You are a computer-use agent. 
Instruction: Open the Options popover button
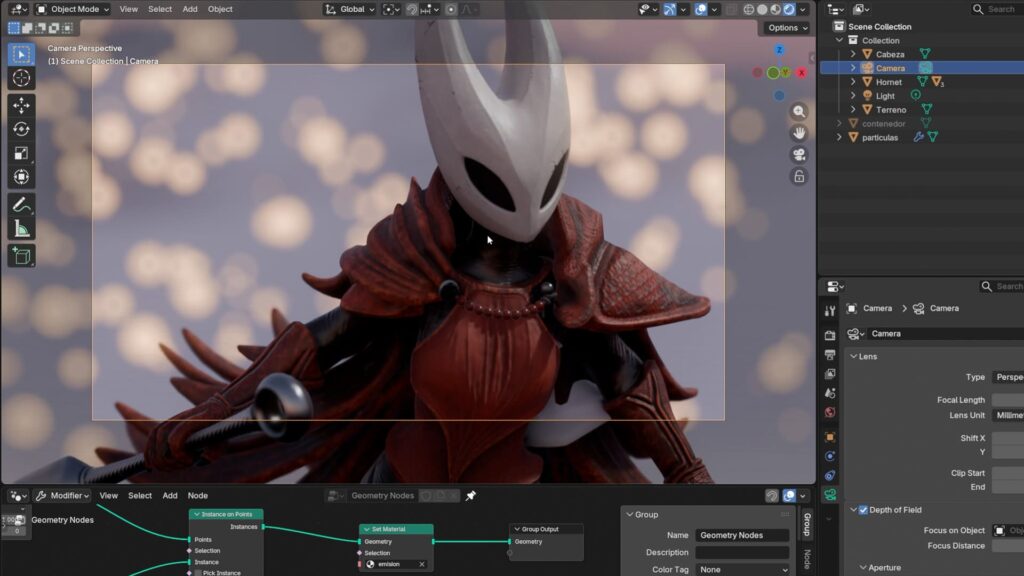coord(786,28)
